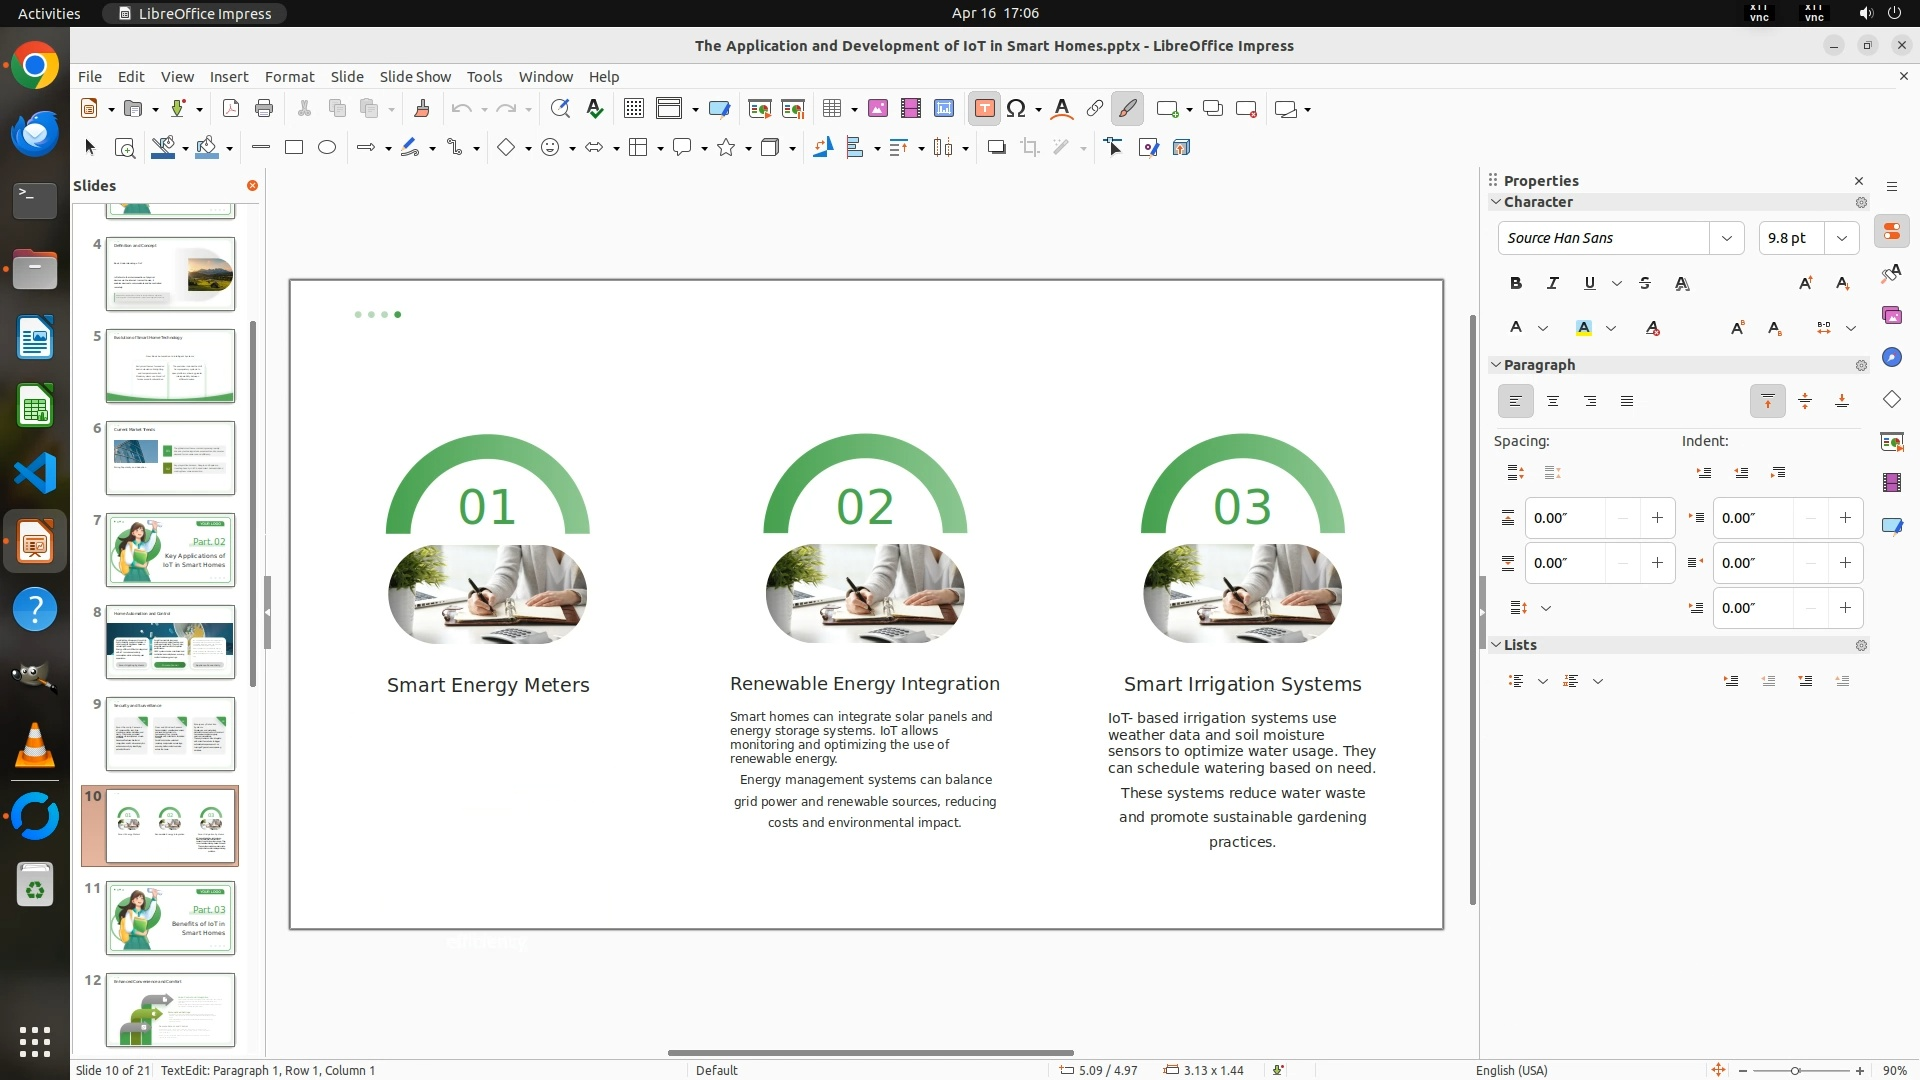This screenshot has width=1920, height=1080.
Task: Click the zoom slider in status bar
Action: click(1795, 1070)
